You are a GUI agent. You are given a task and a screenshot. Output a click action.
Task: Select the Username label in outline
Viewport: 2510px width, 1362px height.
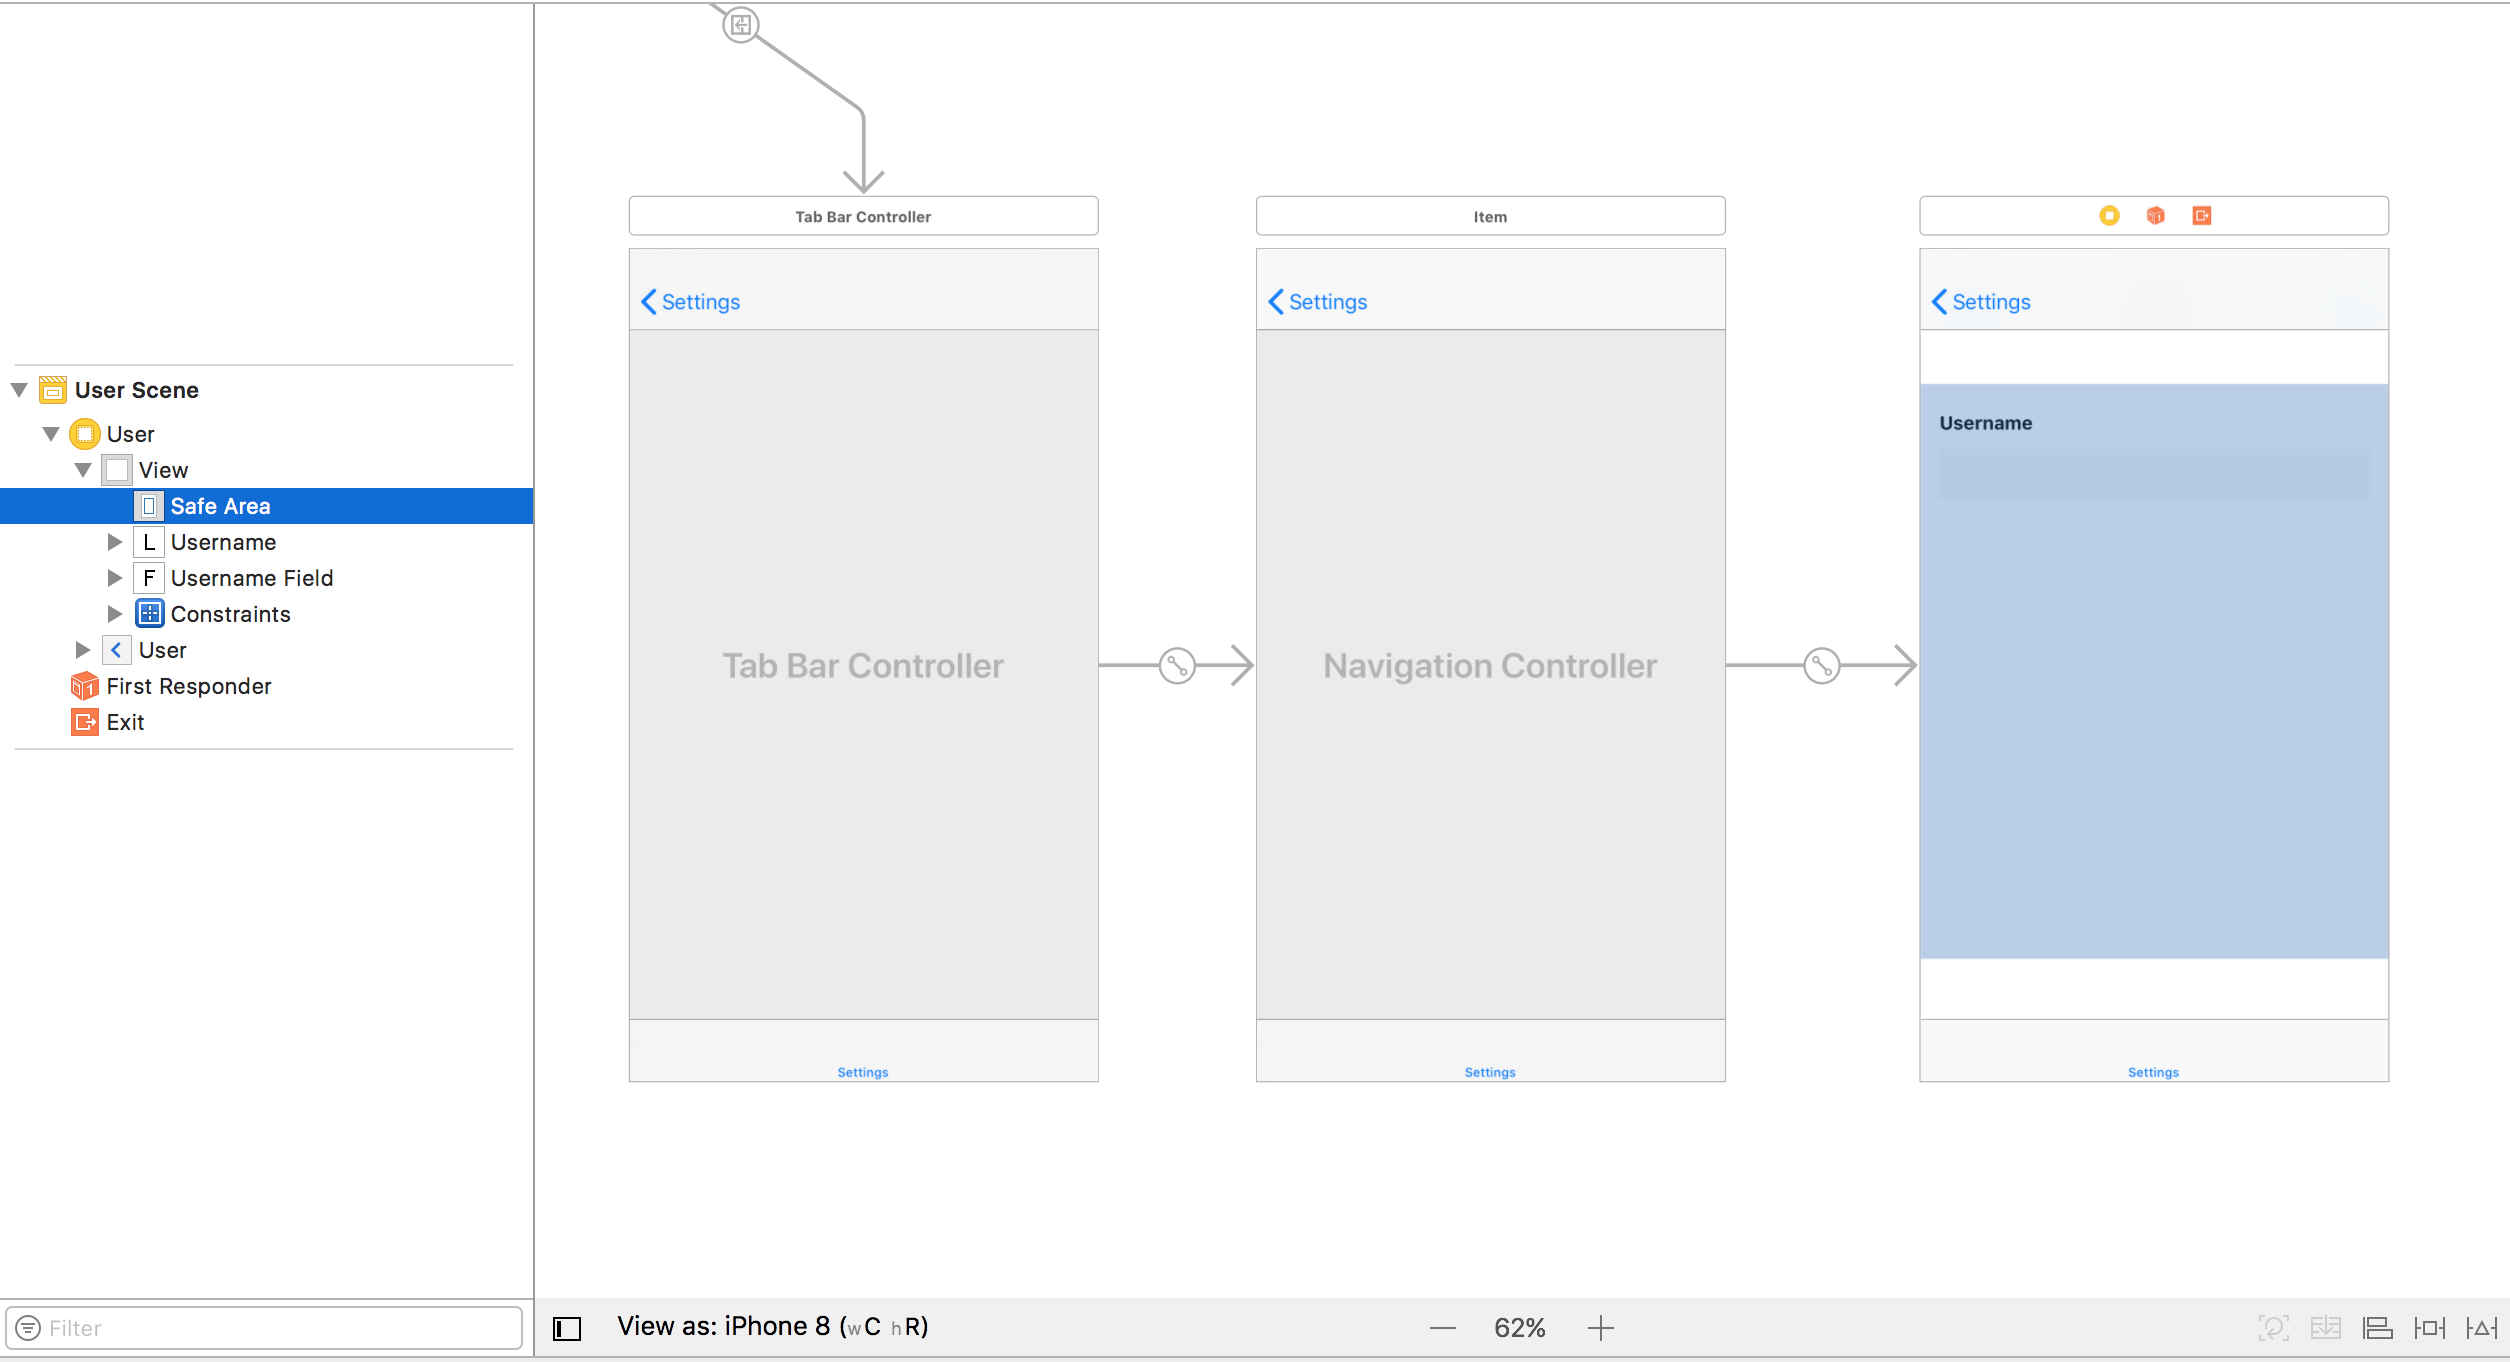pyautogui.click(x=223, y=542)
